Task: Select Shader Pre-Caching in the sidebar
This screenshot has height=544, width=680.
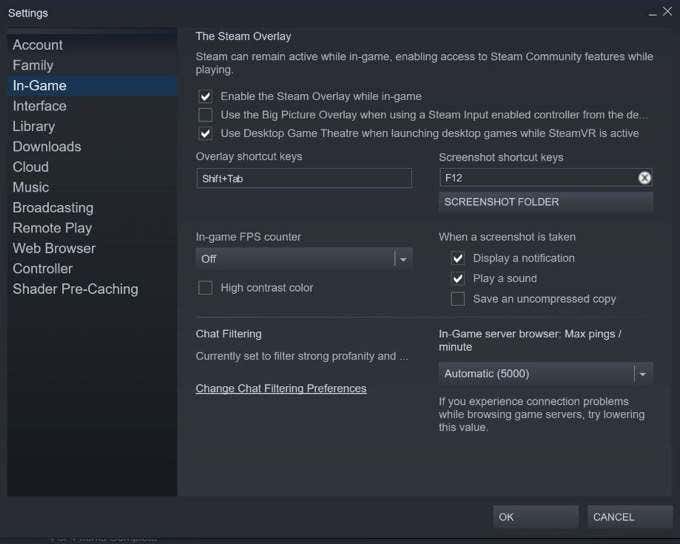Action: (75, 289)
